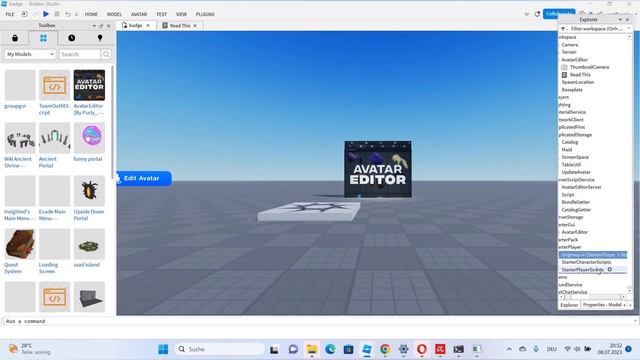
Task: Open the MODEL ribbon tab
Action: [x=114, y=14]
